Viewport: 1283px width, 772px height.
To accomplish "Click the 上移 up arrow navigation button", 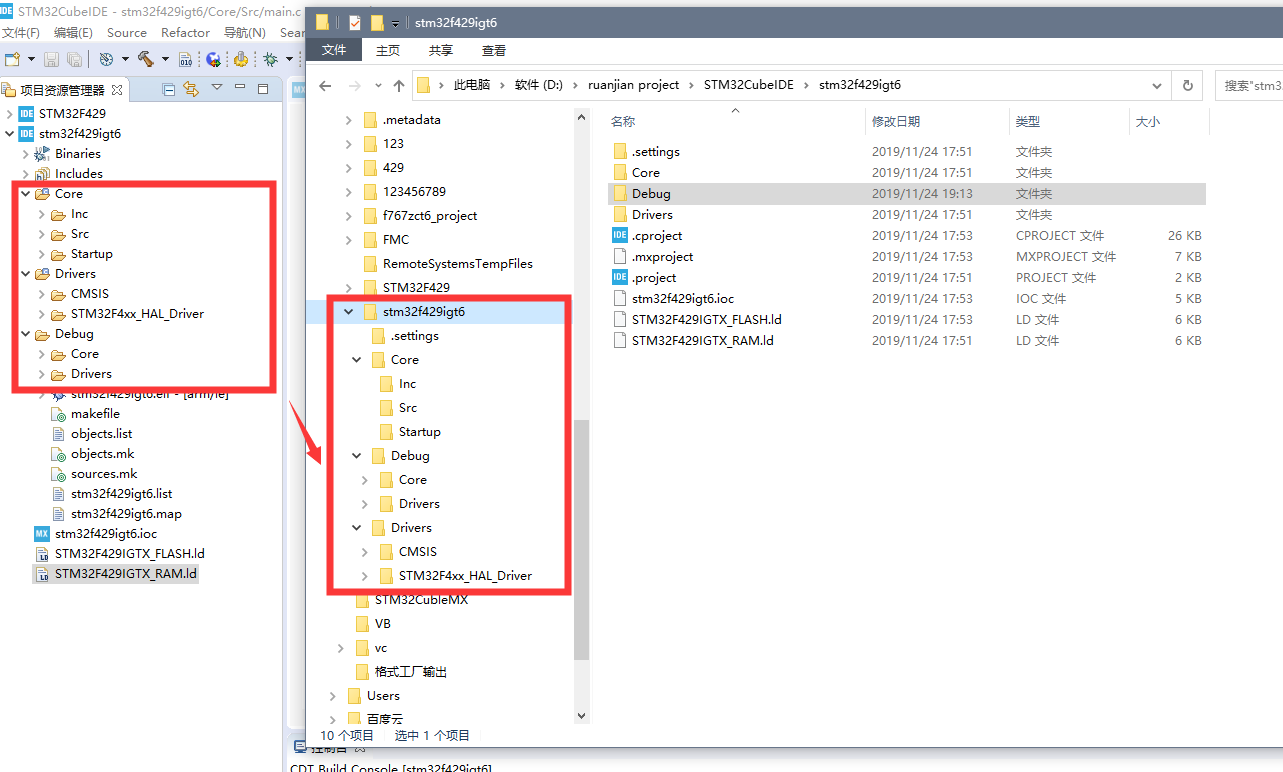I will (x=397, y=85).
